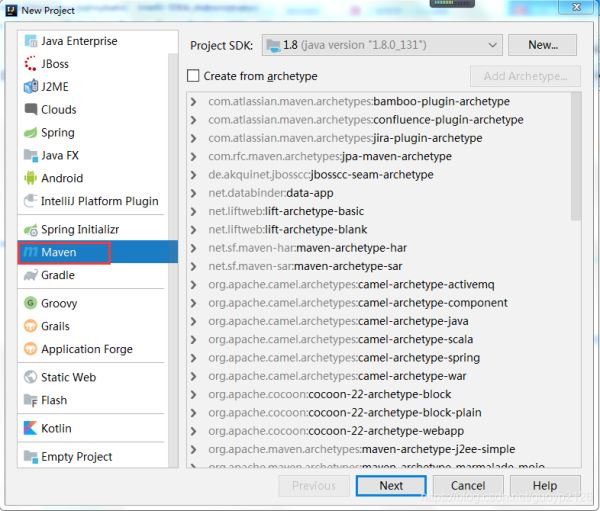600x511 pixels.
Task: Expand lift-archetype-basic entry
Action: pyautogui.click(x=194, y=212)
